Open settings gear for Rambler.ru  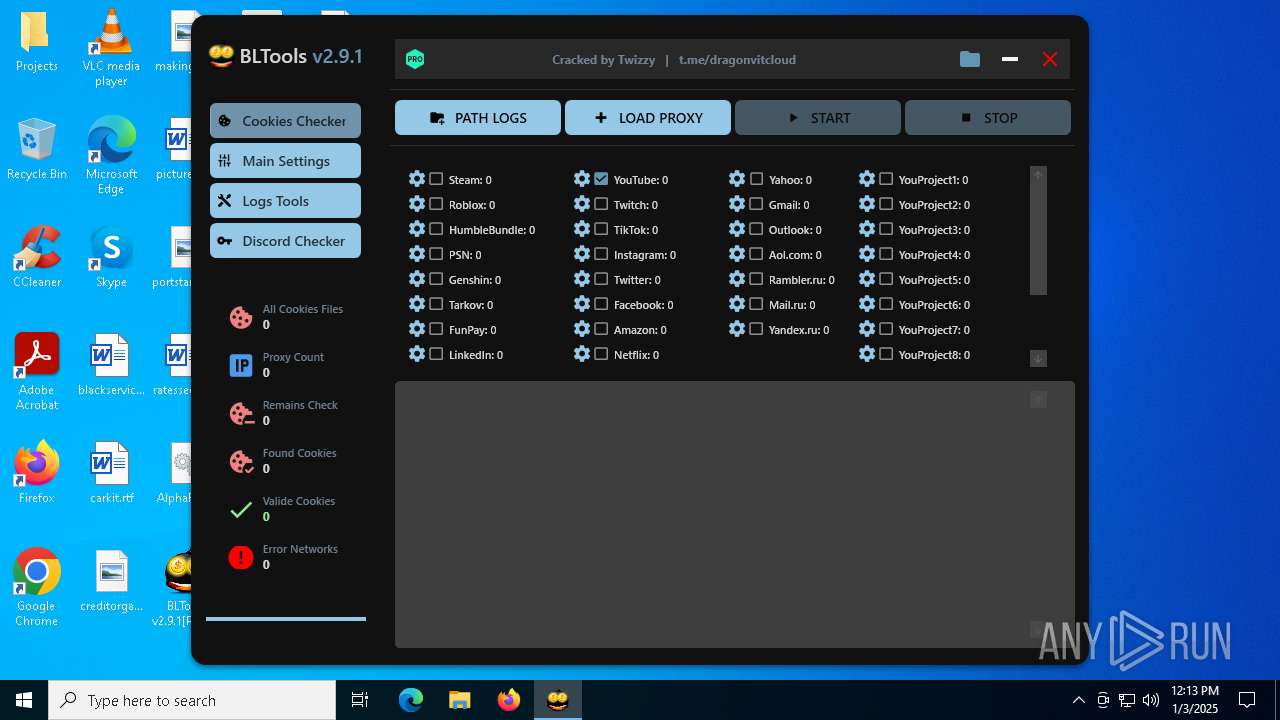(737, 279)
